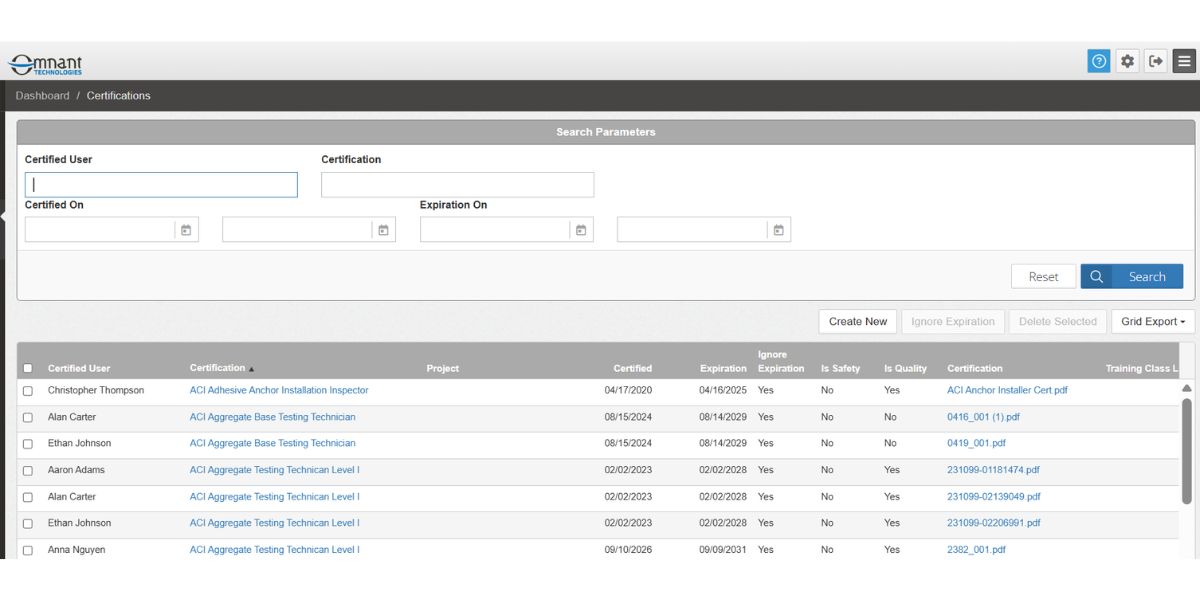Image resolution: width=1200 pixels, height=600 pixels.
Task: Sort by Ignore Expiration column header
Action: [x=781, y=361]
